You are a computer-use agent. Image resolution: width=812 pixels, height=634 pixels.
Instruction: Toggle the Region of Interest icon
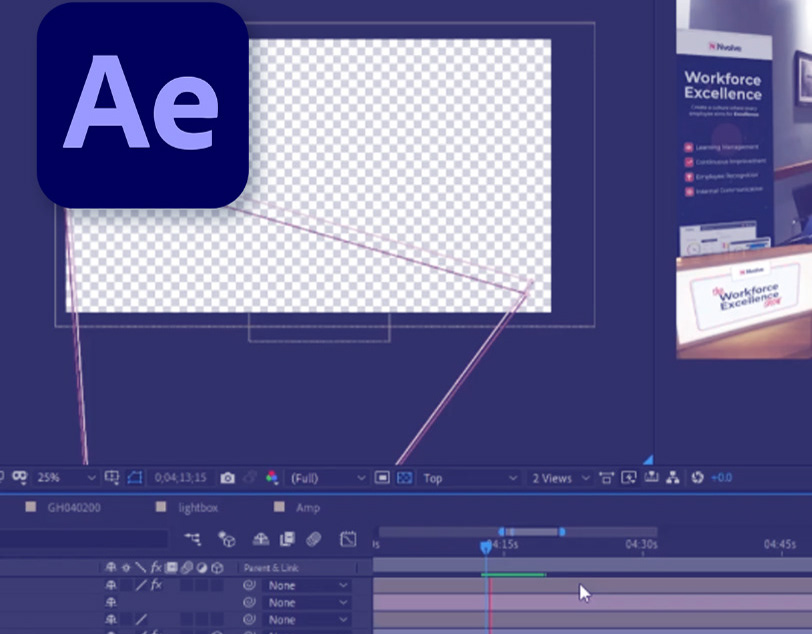pyautogui.click(x=382, y=478)
